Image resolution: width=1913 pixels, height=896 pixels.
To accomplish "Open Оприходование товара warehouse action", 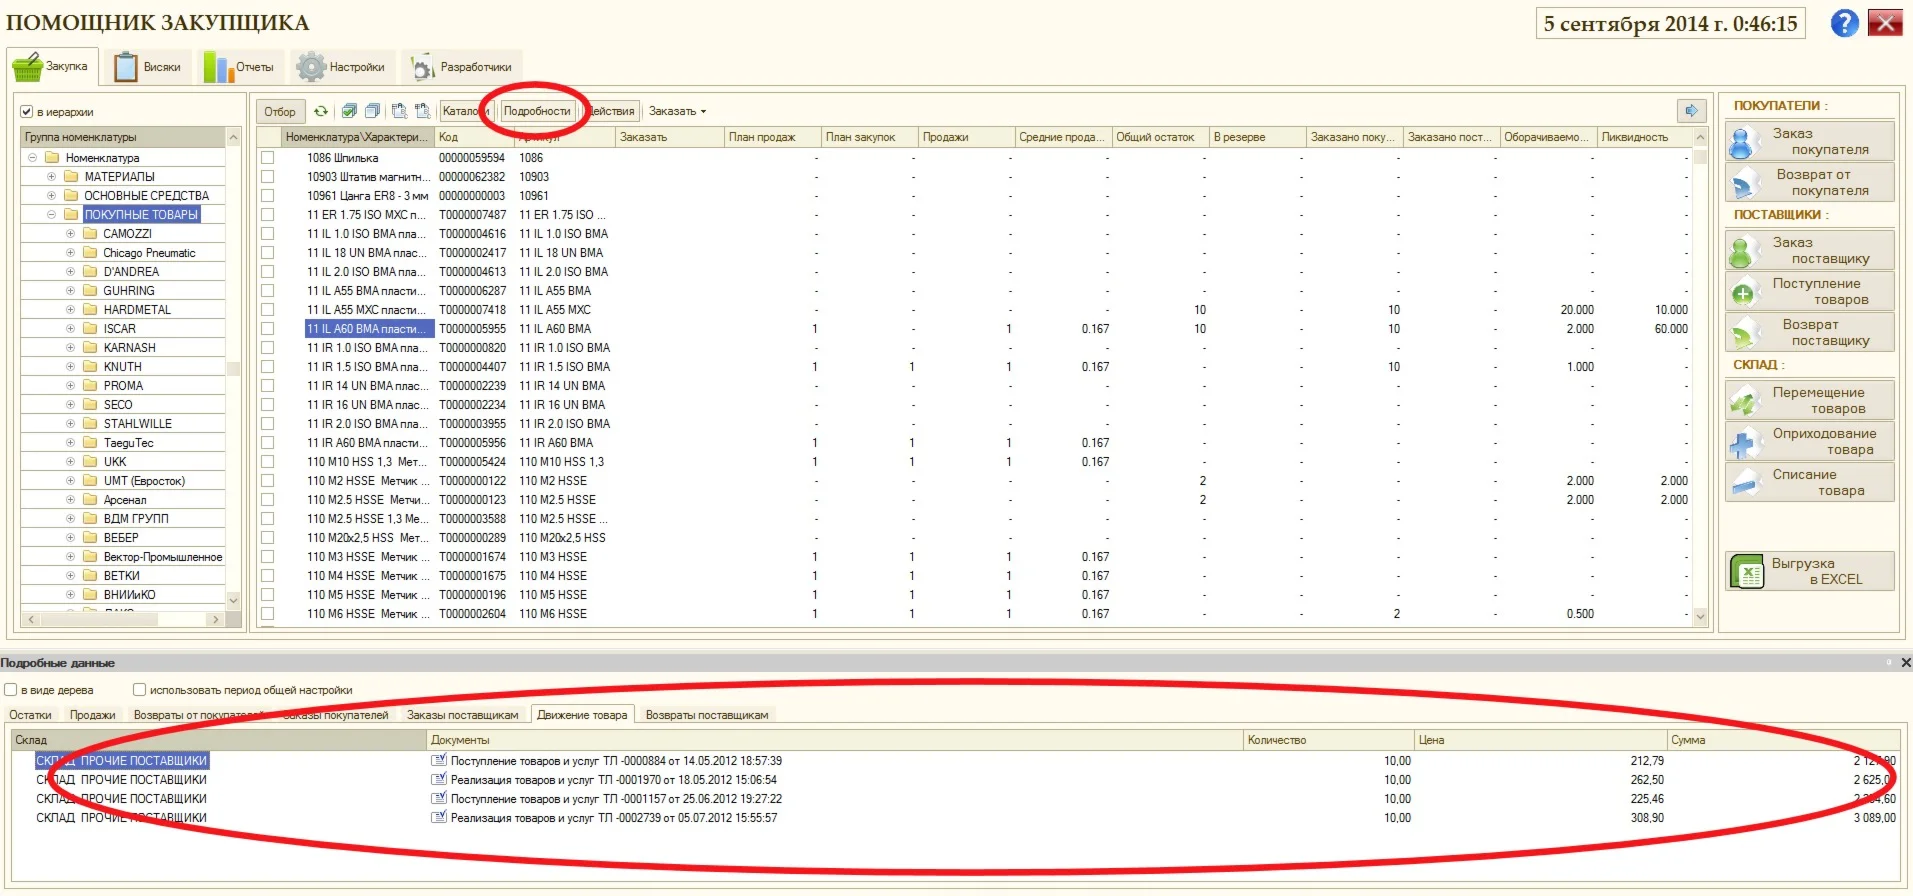I will tap(1810, 441).
